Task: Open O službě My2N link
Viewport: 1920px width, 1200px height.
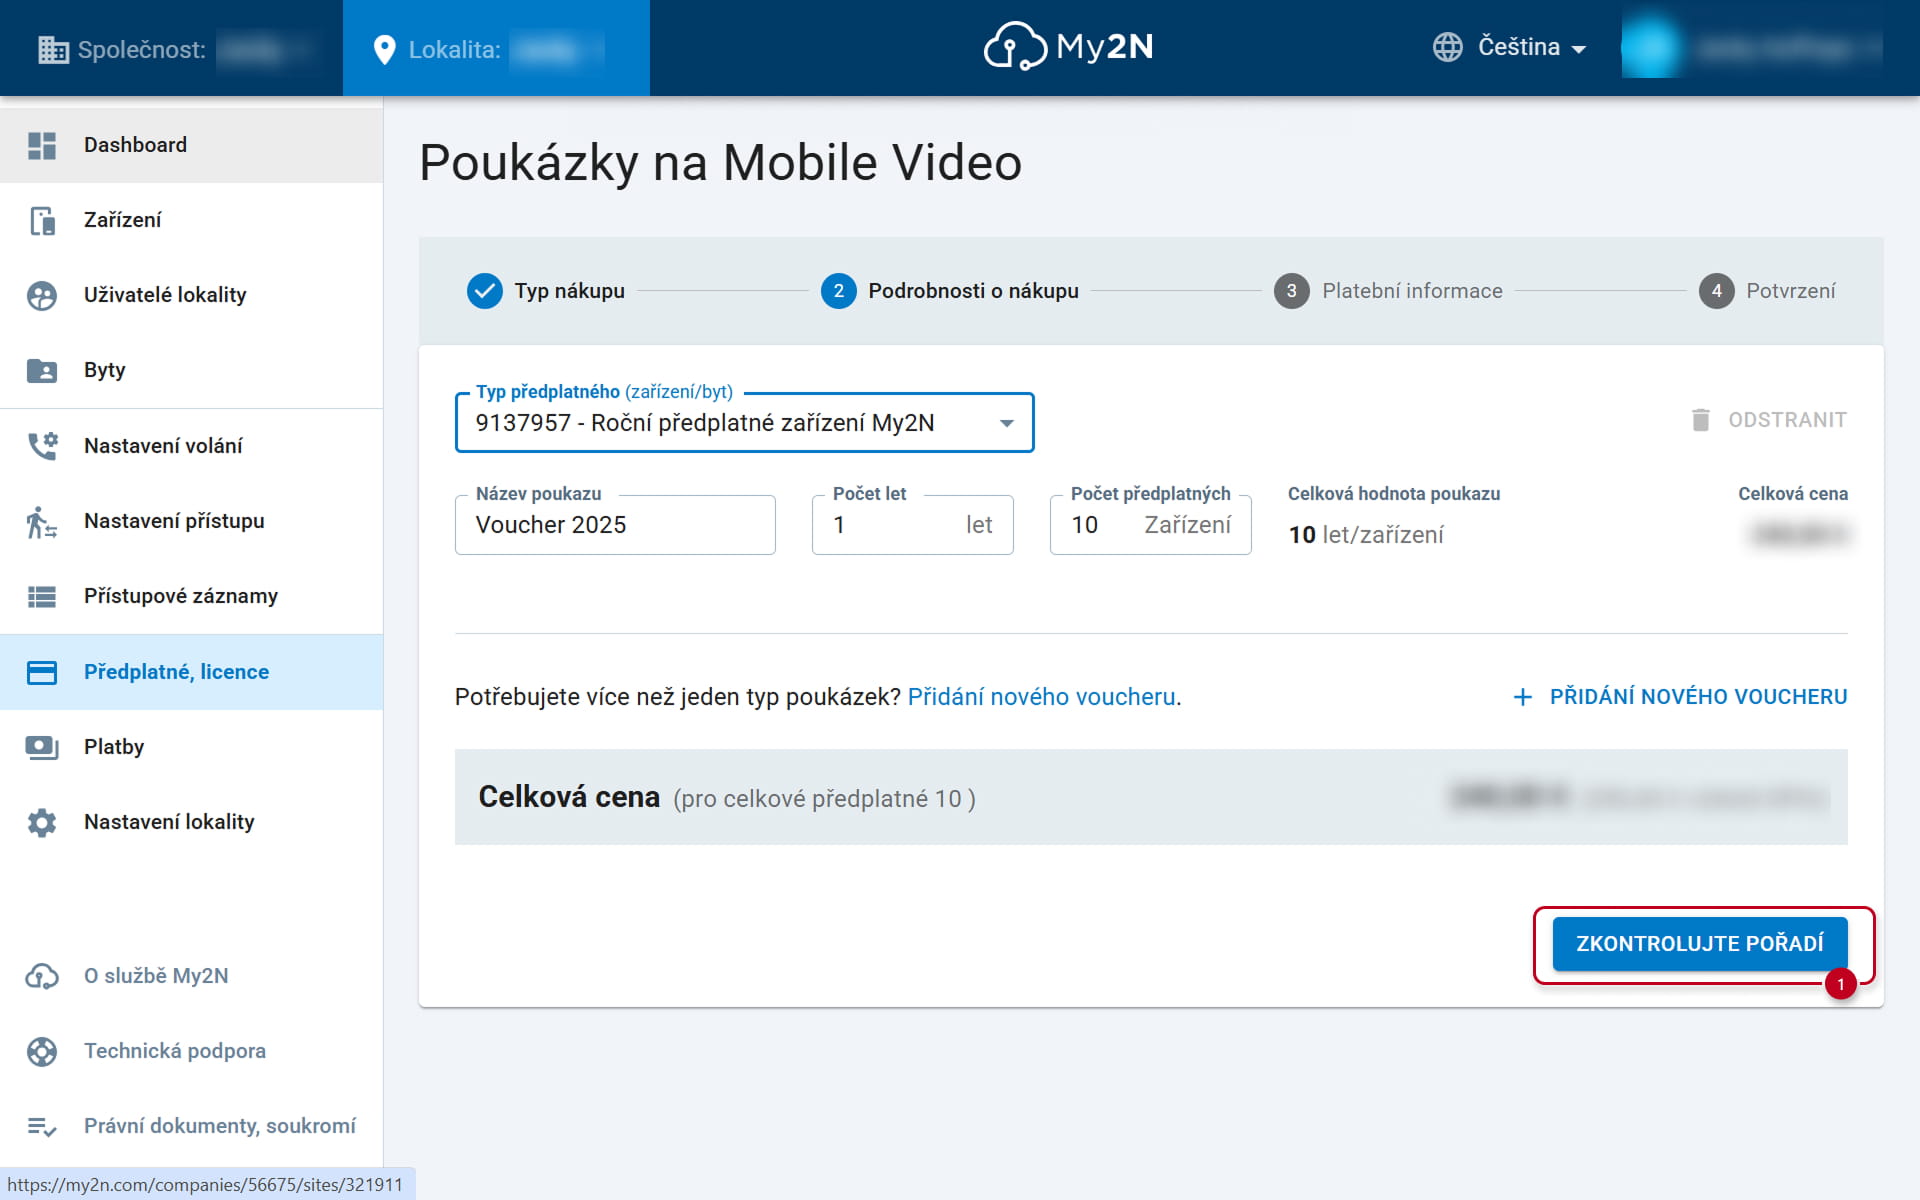Action: (191, 976)
